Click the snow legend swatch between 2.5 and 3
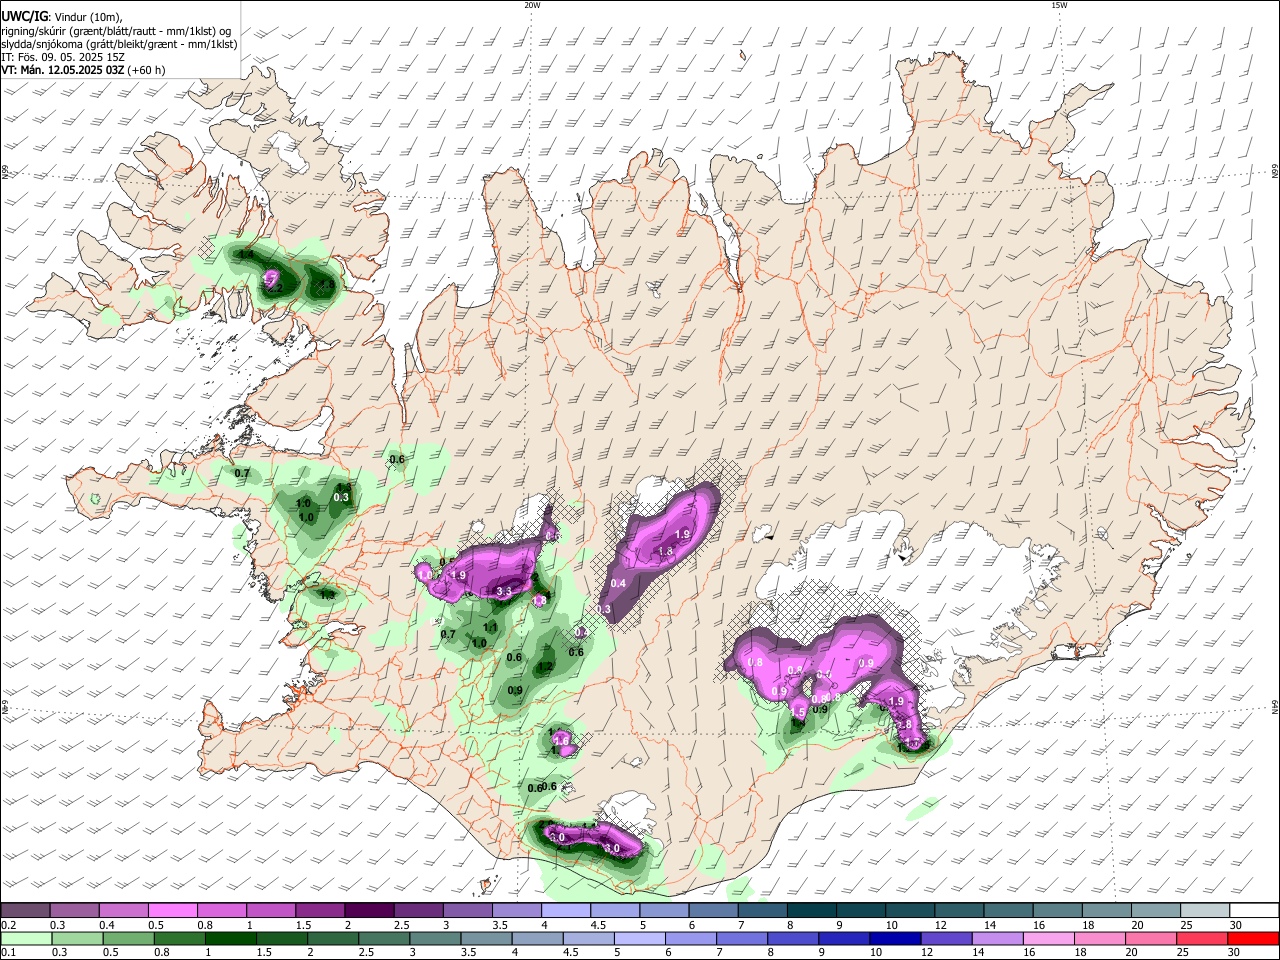Image resolution: width=1280 pixels, height=960 pixels. coord(418,911)
